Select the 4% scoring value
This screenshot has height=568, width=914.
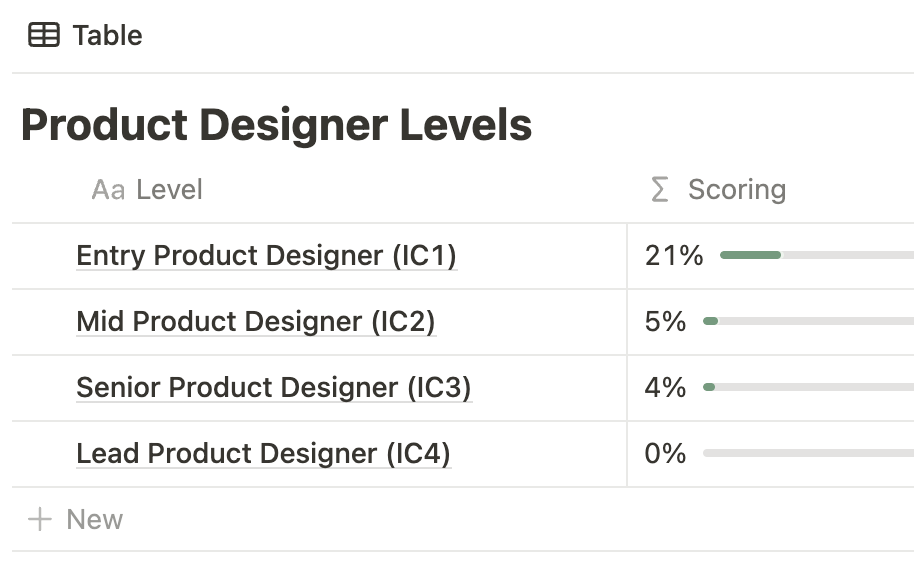665,388
